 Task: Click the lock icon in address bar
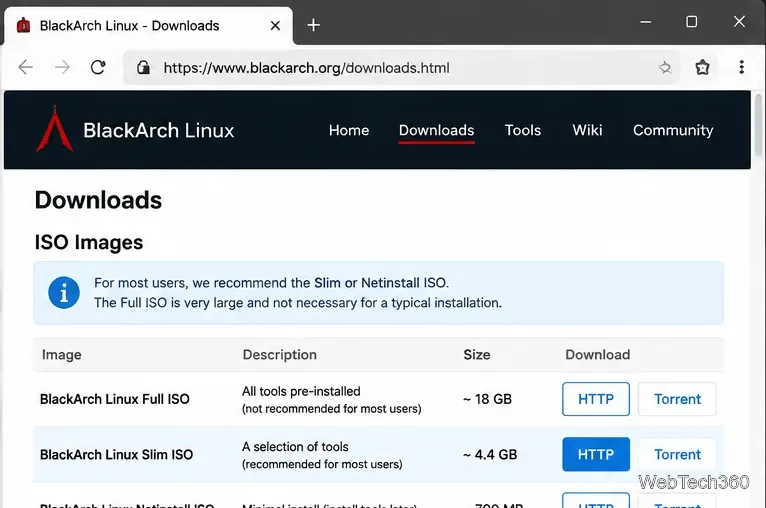click(x=143, y=67)
